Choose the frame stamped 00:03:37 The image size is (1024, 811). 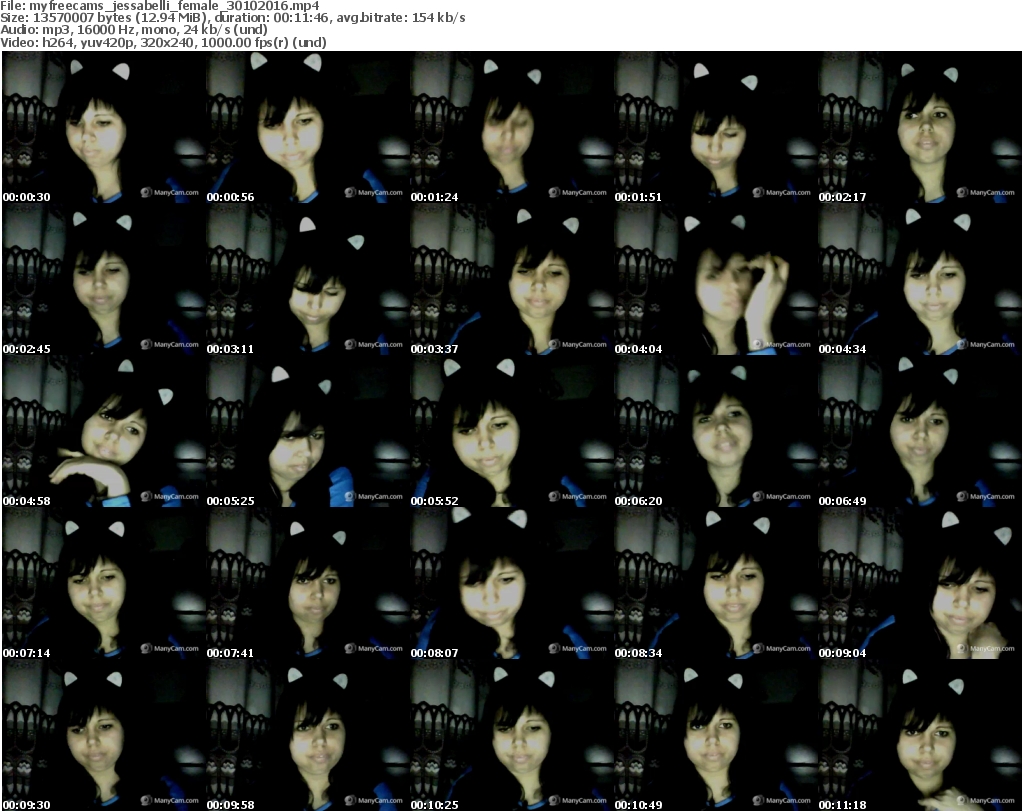(x=511, y=279)
